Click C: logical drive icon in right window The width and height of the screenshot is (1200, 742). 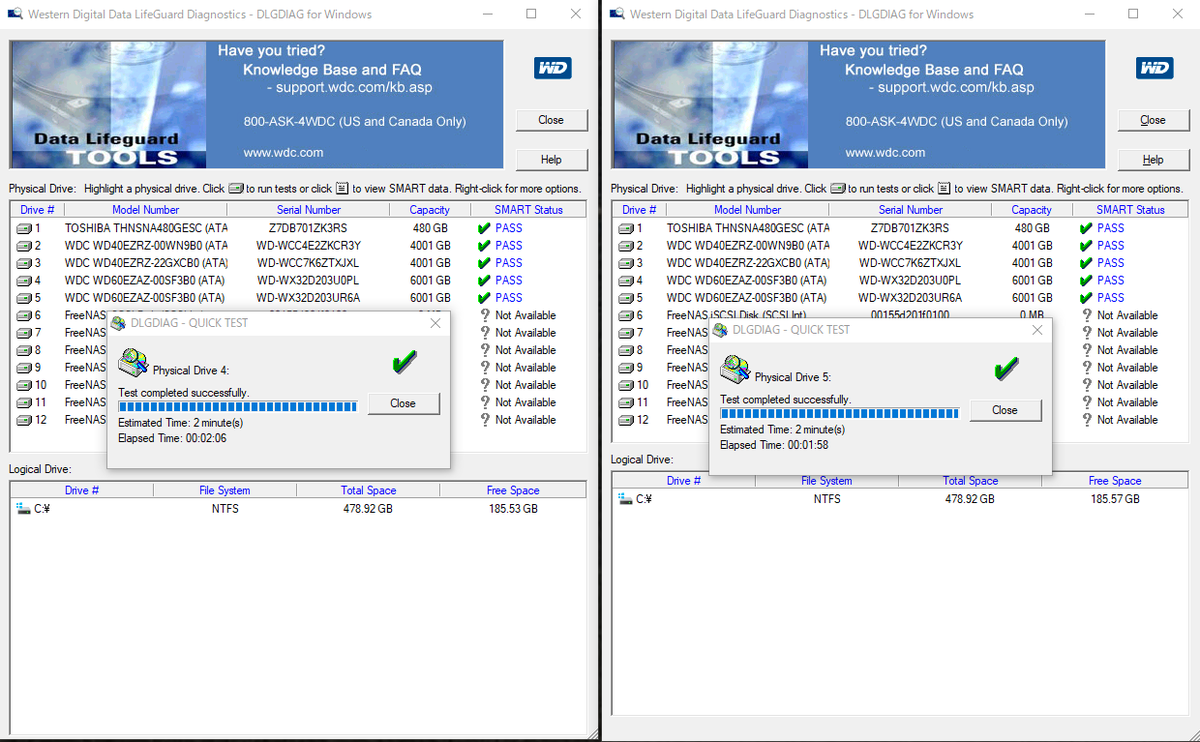(x=626, y=498)
